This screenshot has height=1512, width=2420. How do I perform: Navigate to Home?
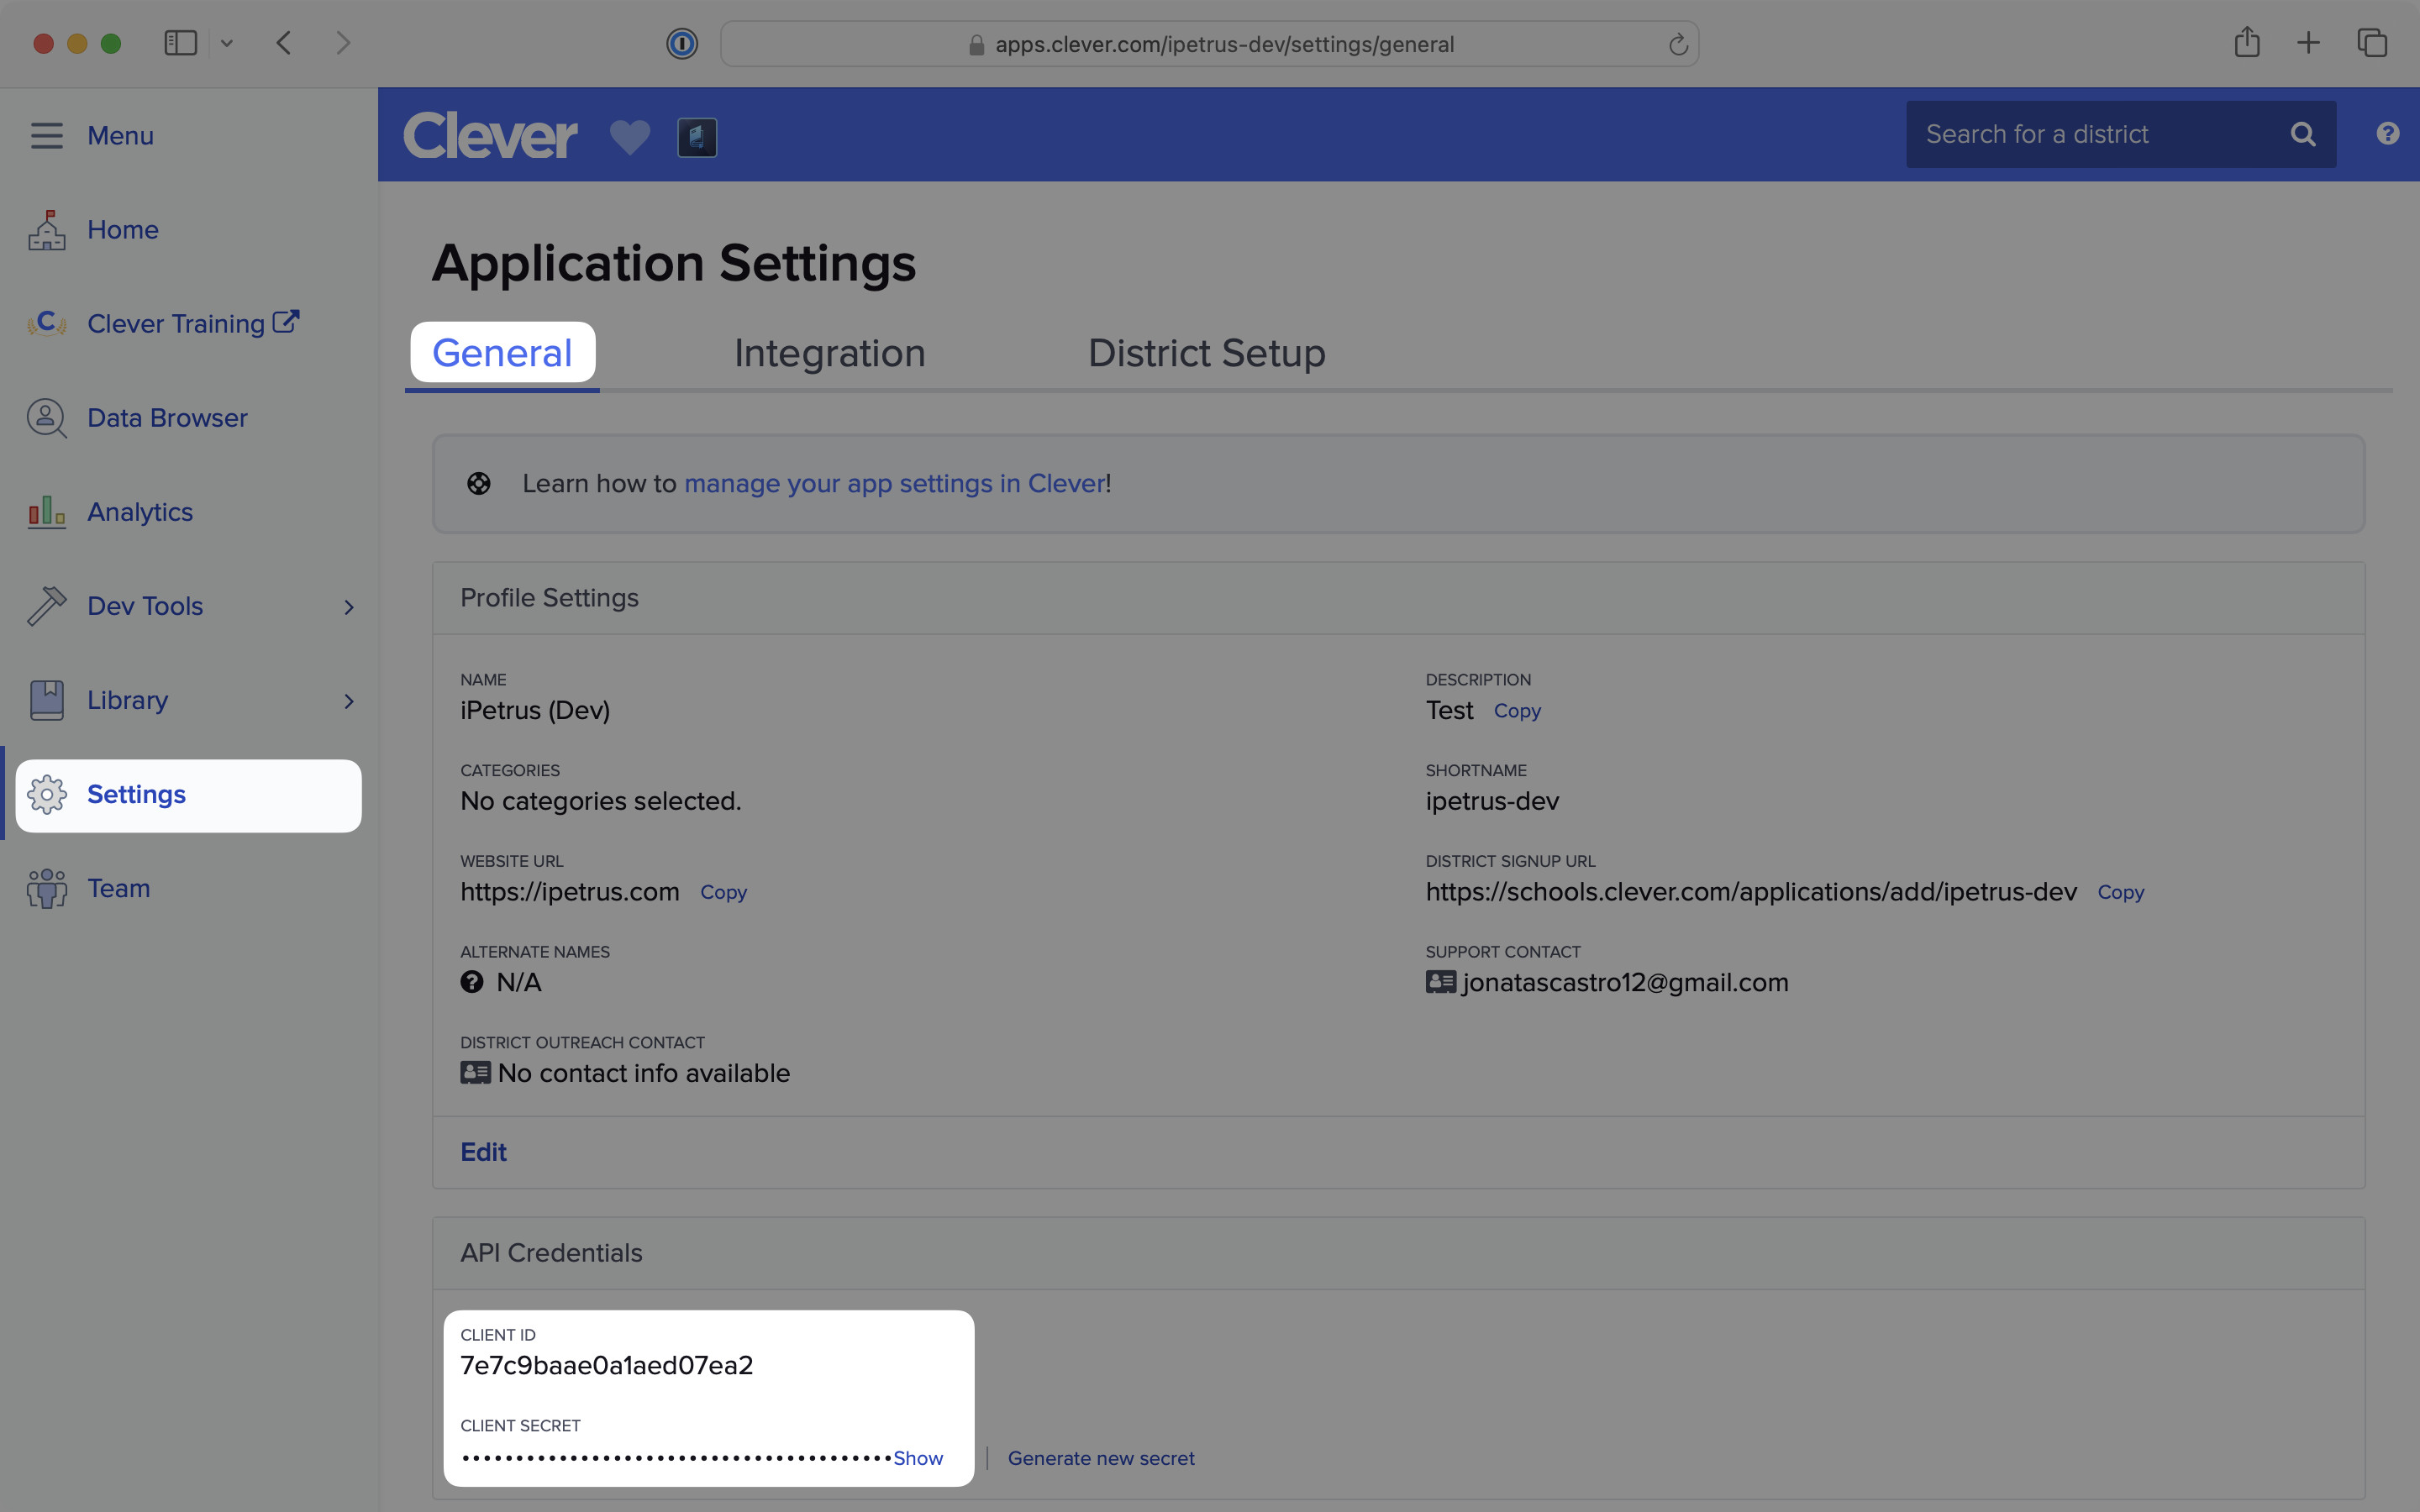pos(122,229)
